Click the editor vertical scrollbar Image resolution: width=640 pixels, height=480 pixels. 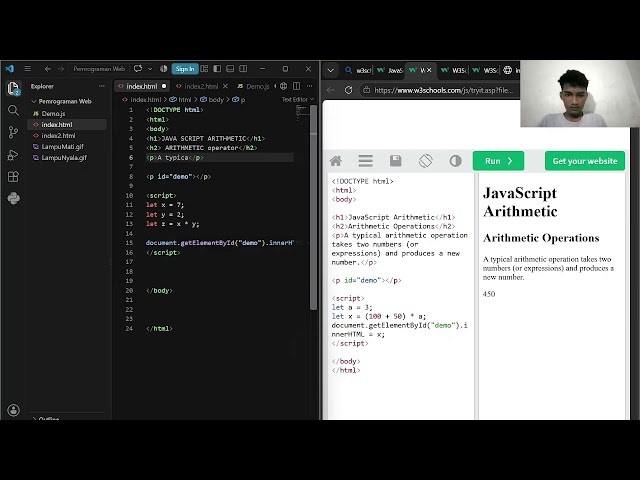click(x=313, y=206)
